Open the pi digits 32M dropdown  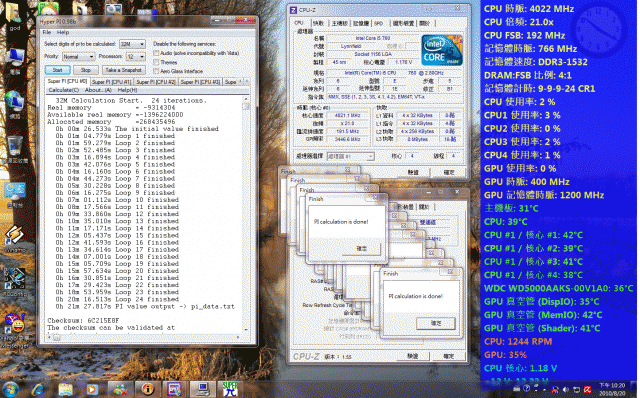pyautogui.click(x=132, y=44)
